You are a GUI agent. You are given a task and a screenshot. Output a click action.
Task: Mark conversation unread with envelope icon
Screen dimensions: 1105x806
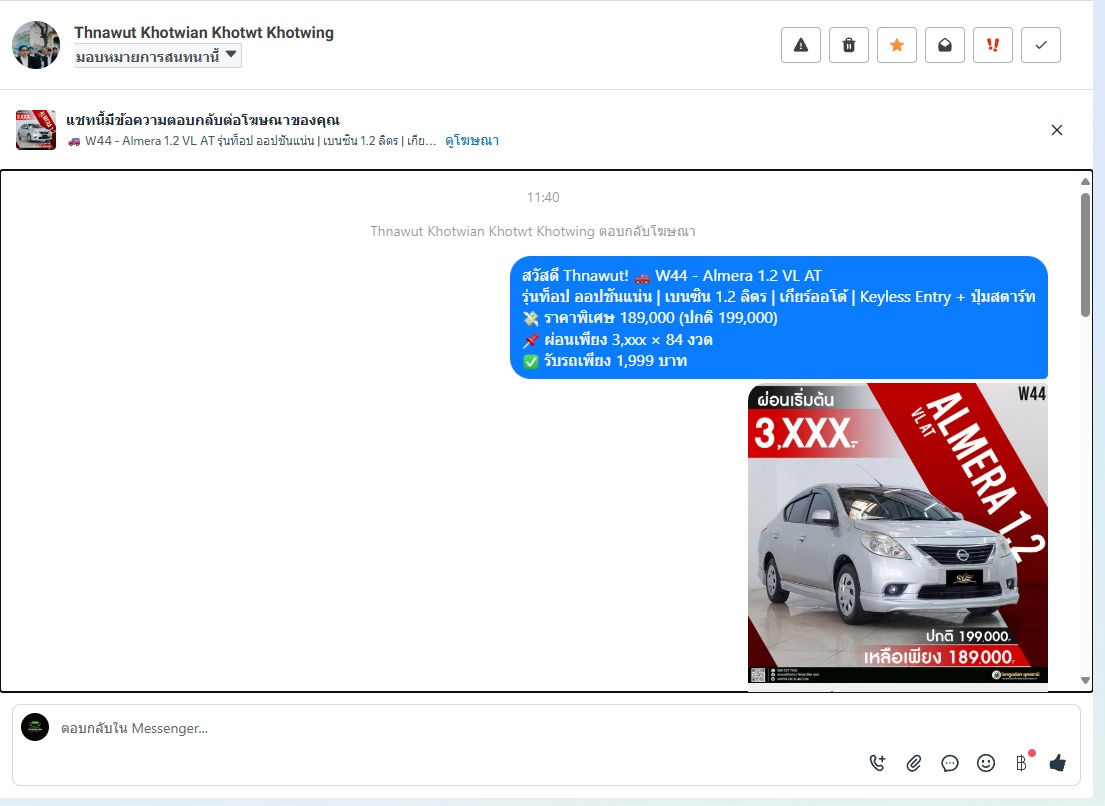coord(944,45)
